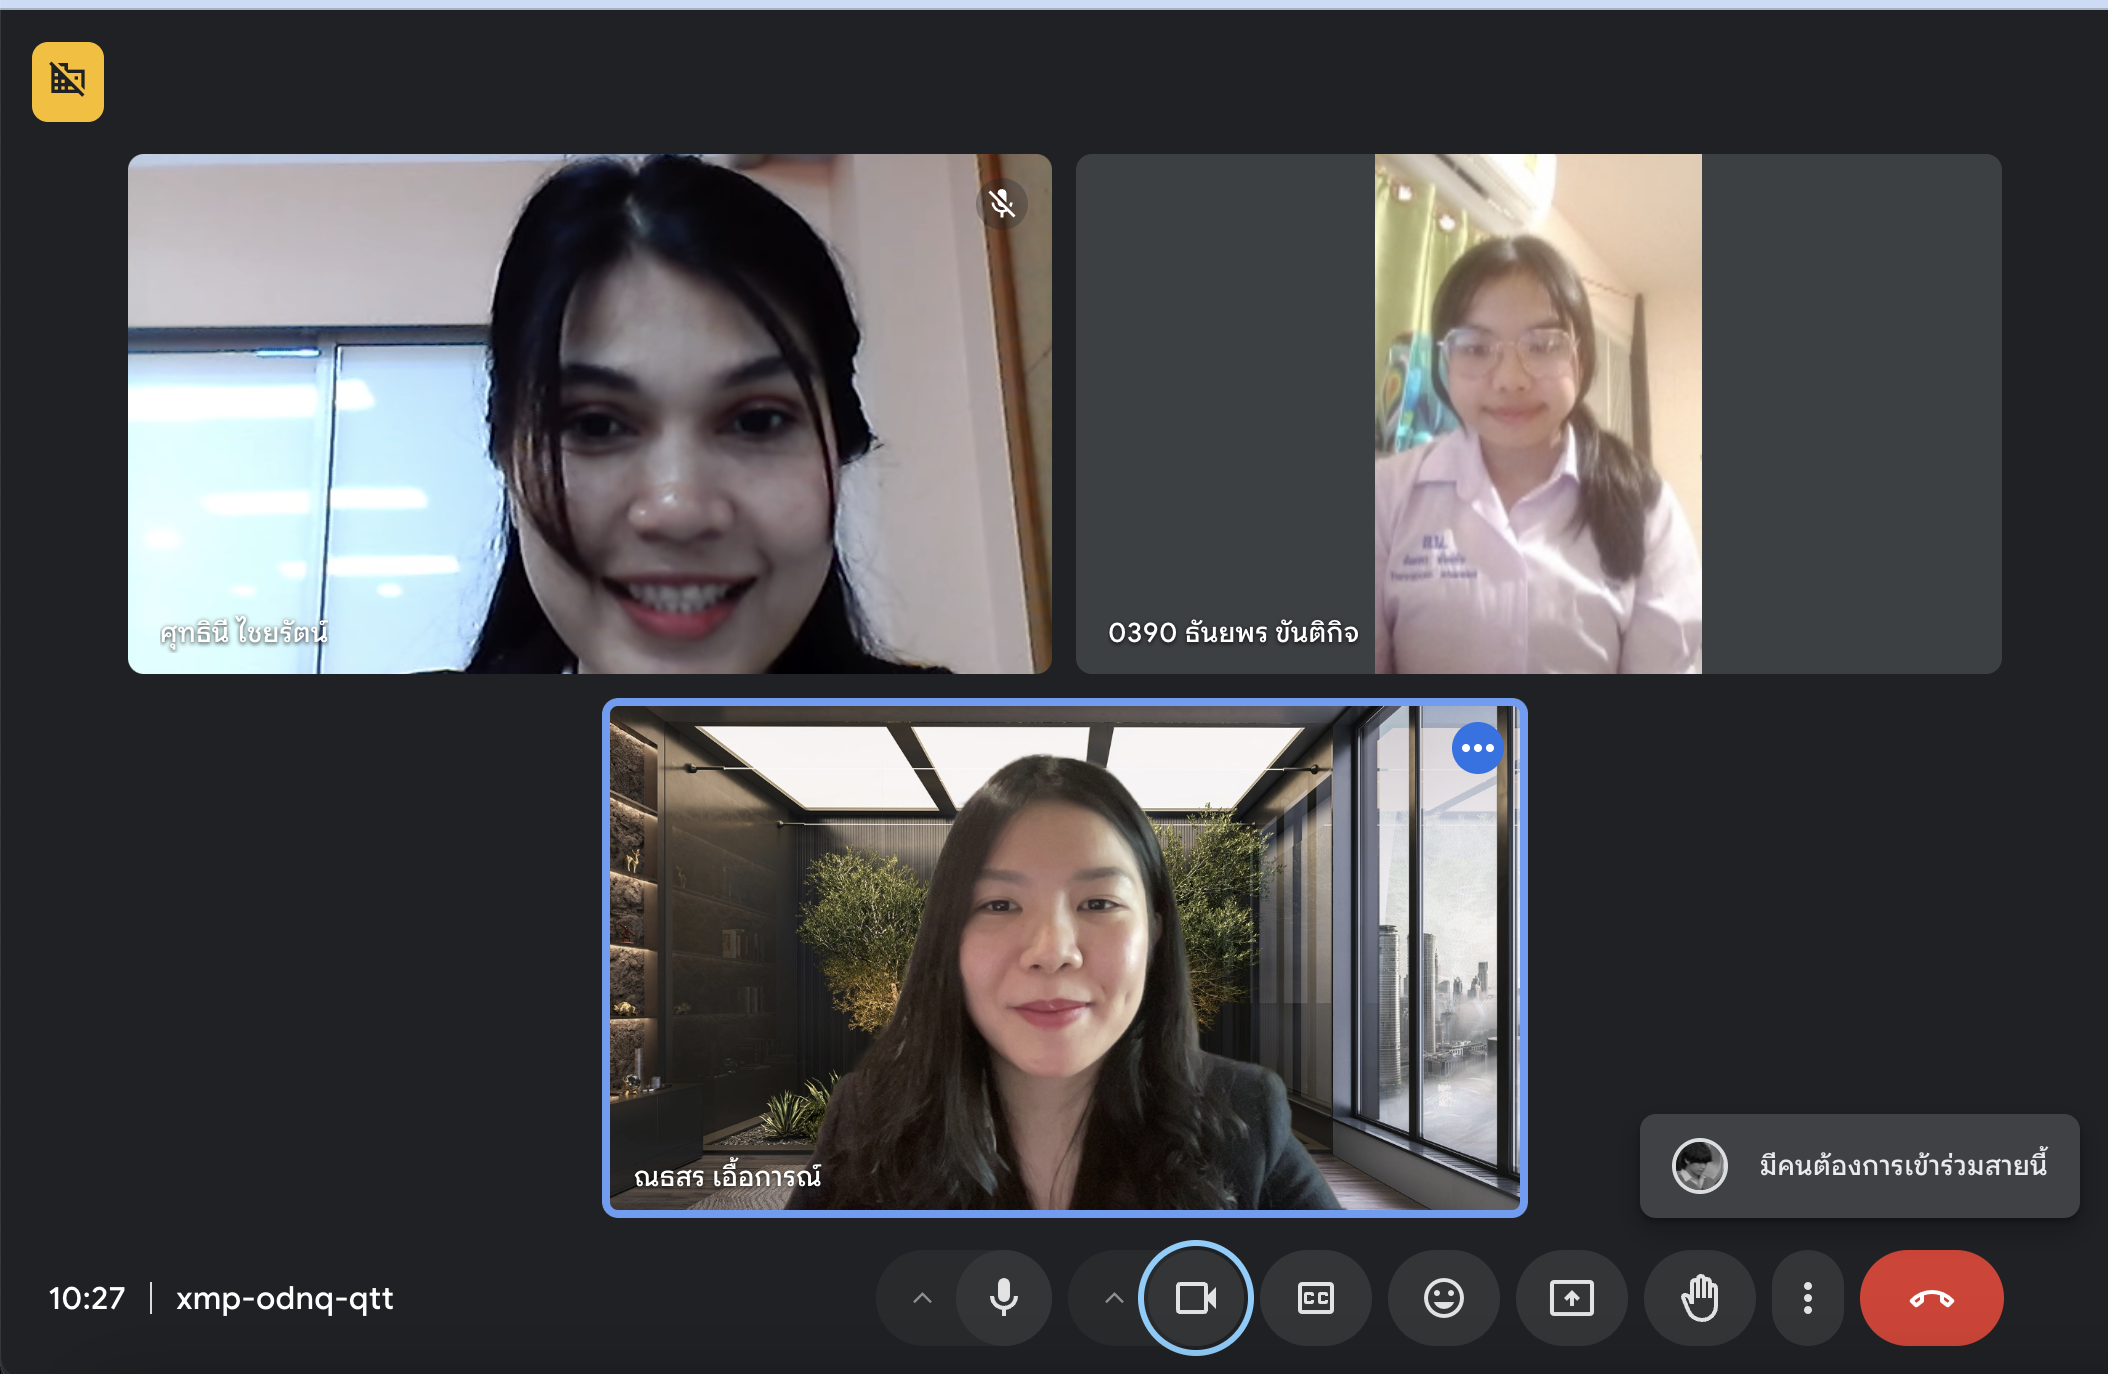Expand video settings chevron beside the camera
This screenshot has height=1374, width=2108.
[1114, 1298]
